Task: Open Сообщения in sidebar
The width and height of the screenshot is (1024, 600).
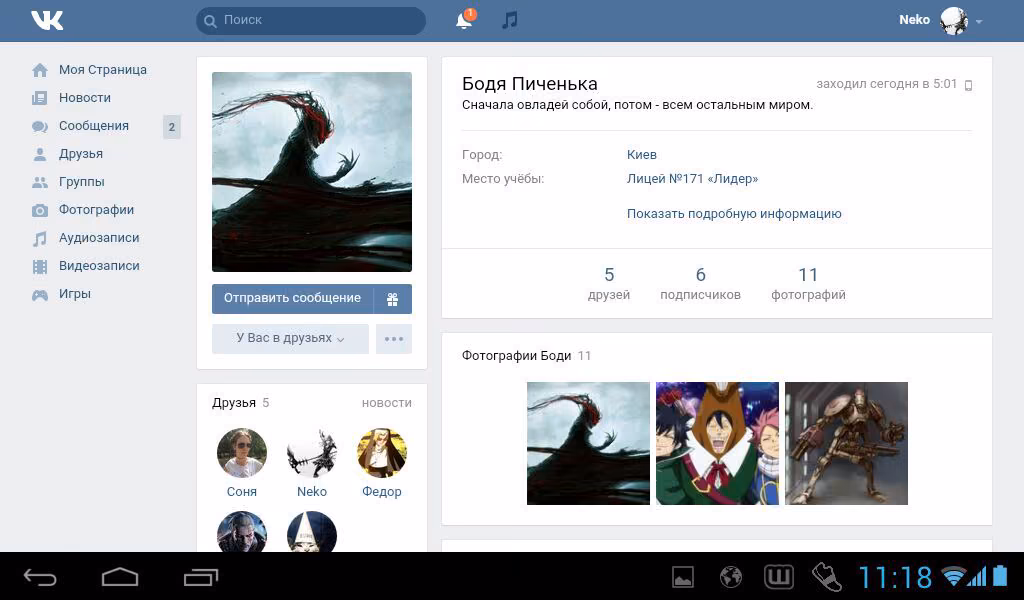Action: (93, 126)
